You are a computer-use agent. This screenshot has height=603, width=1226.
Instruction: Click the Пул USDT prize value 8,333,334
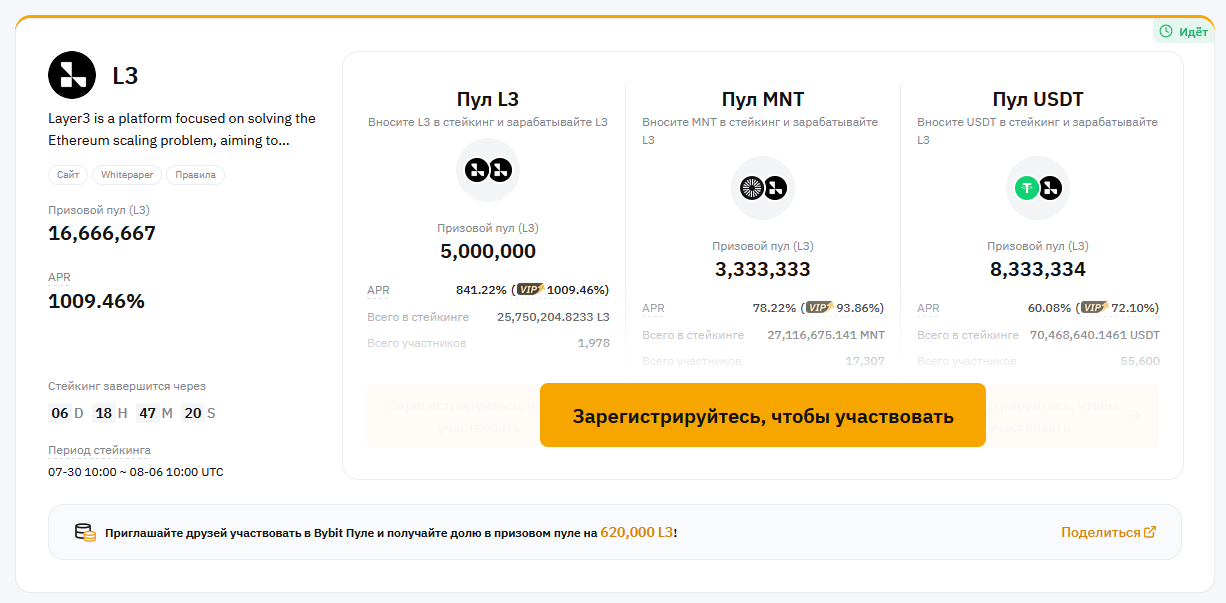(1038, 269)
